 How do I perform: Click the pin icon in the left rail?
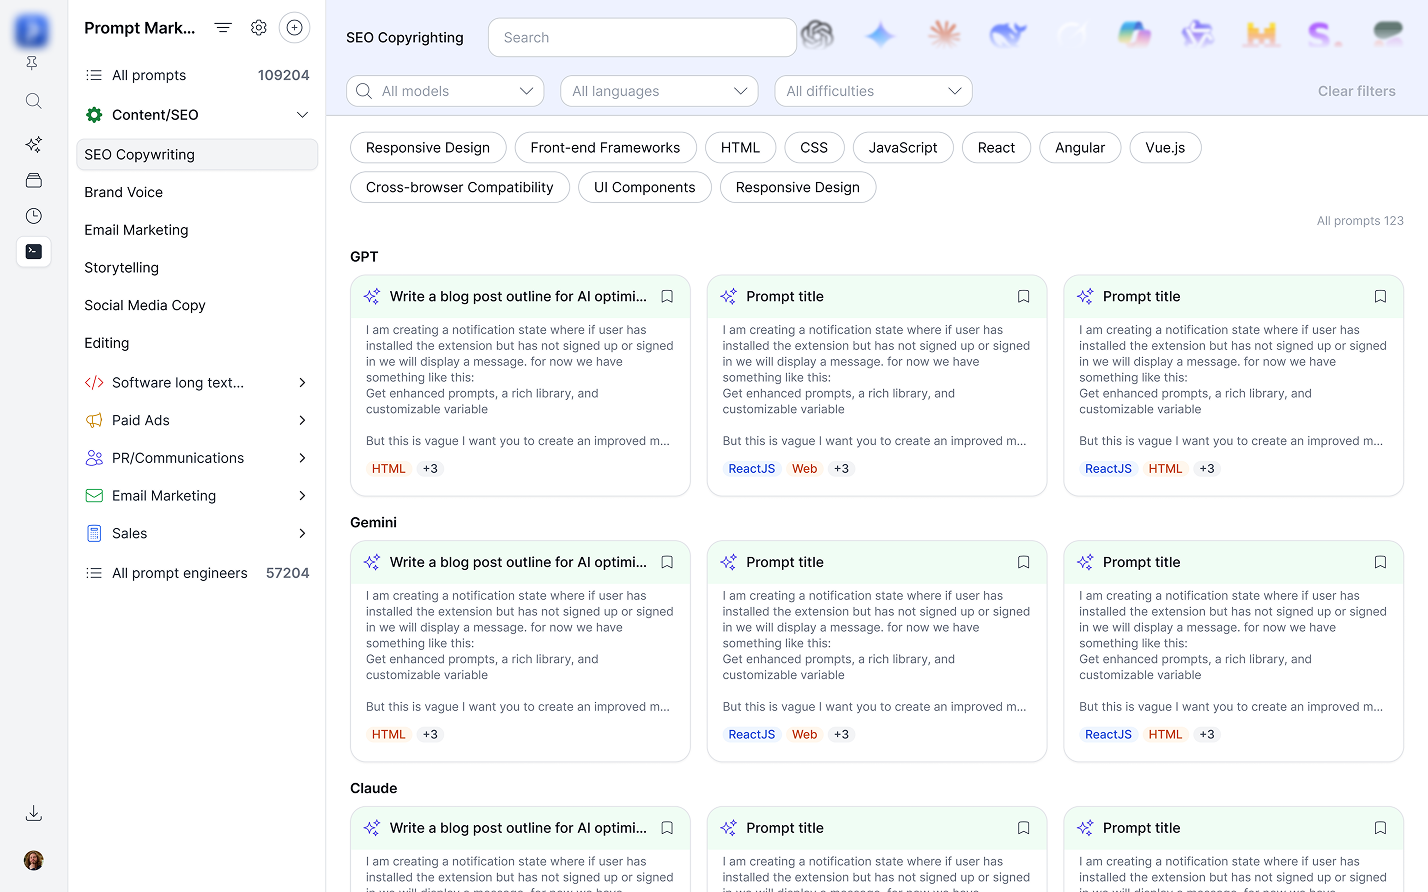tap(32, 63)
